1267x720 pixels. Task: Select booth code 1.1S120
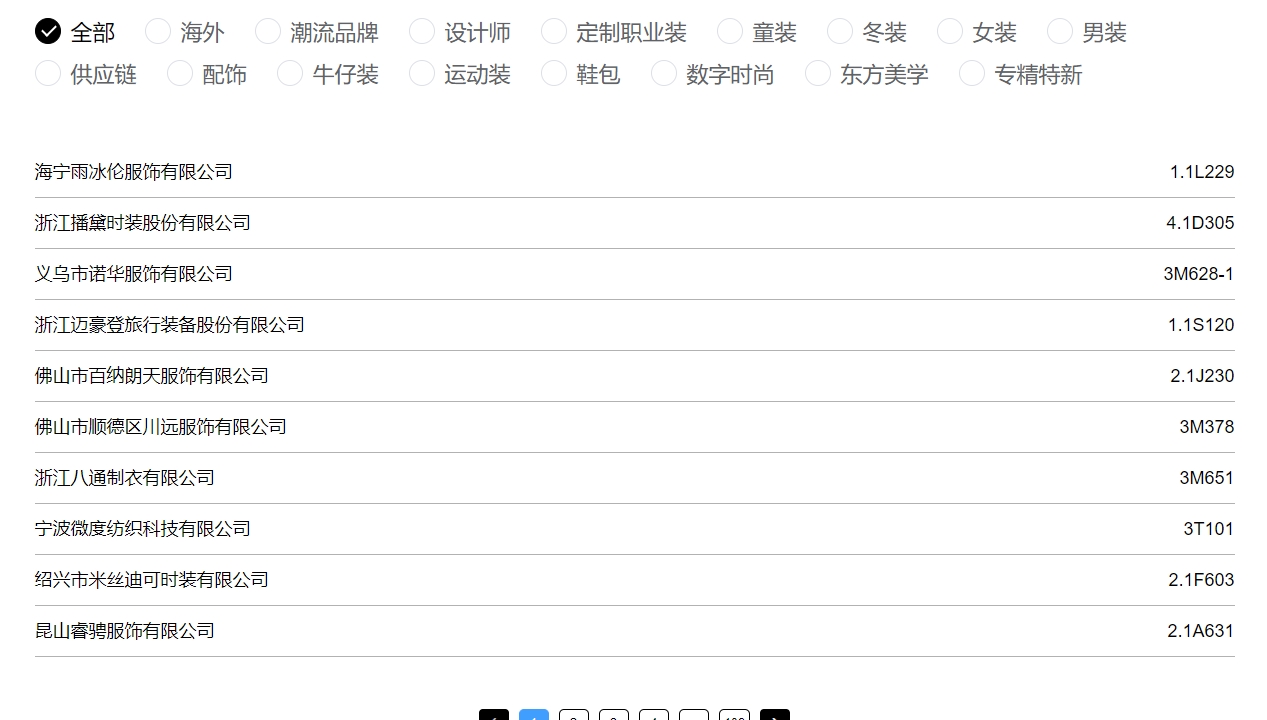(x=1201, y=325)
